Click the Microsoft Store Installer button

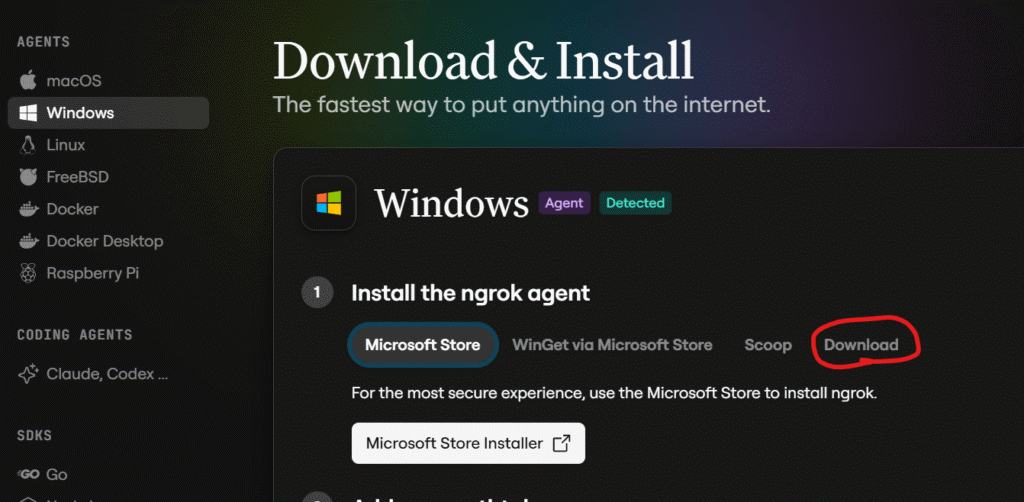tap(468, 444)
